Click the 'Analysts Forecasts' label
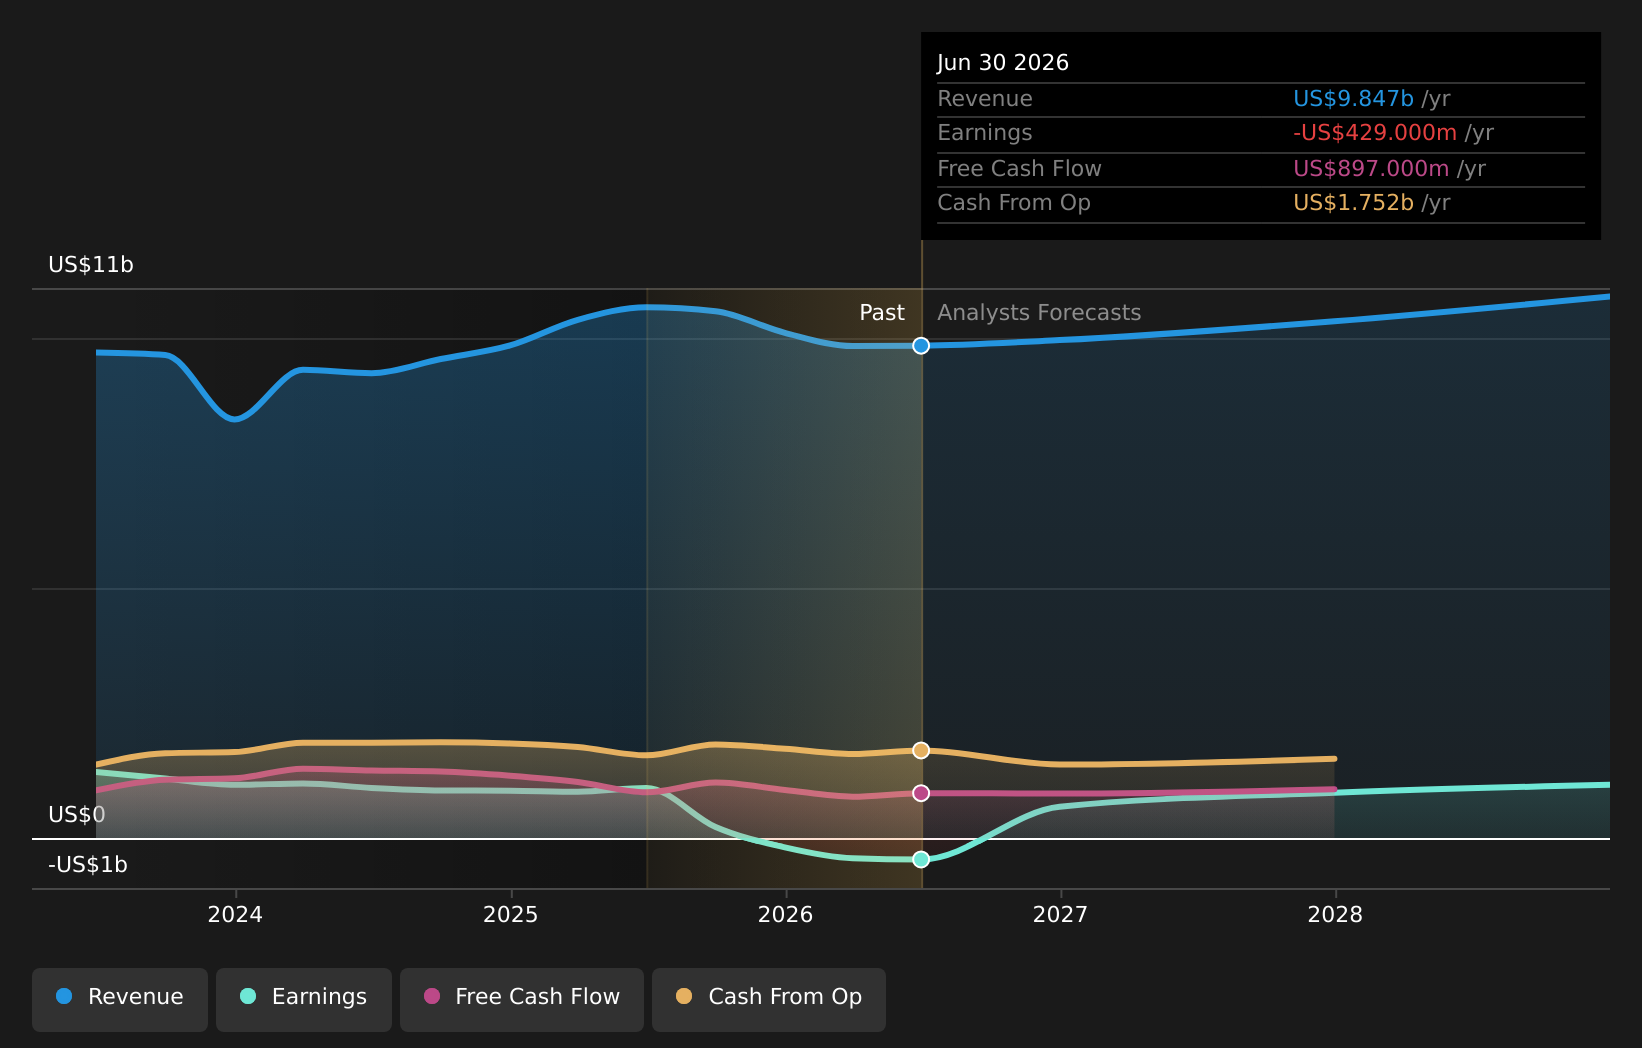Viewport: 1642px width, 1048px height. click(x=1039, y=313)
